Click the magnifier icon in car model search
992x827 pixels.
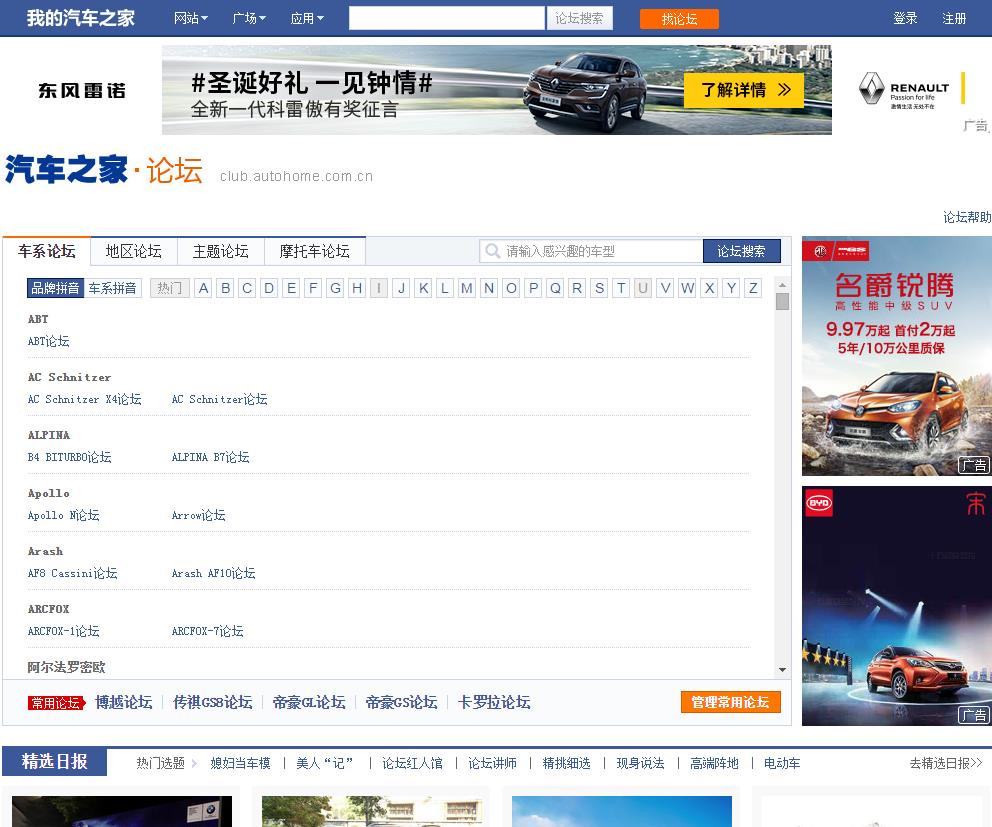pyautogui.click(x=492, y=251)
